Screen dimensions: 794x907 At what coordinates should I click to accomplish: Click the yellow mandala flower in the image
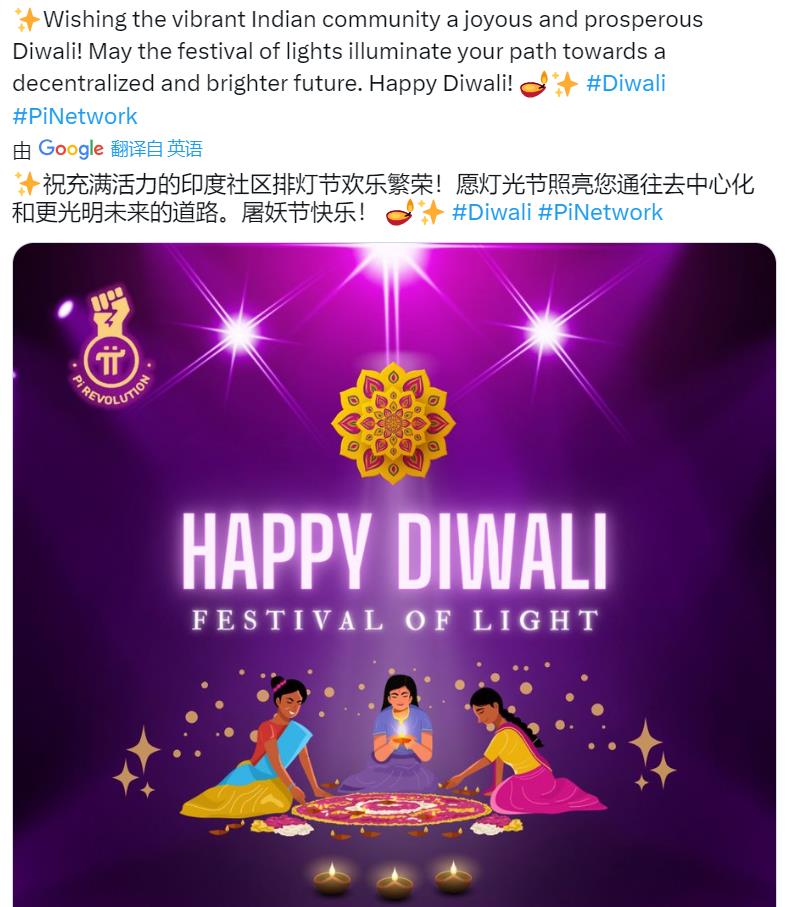coord(393,423)
